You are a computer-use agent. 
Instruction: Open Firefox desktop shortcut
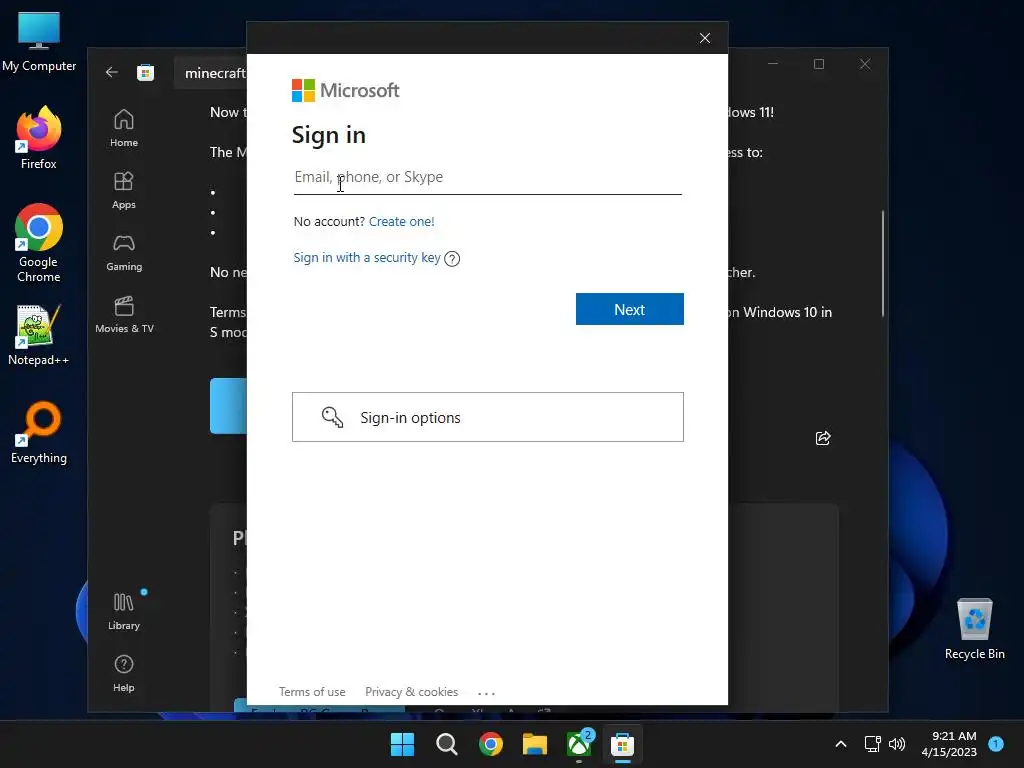[x=39, y=138]
